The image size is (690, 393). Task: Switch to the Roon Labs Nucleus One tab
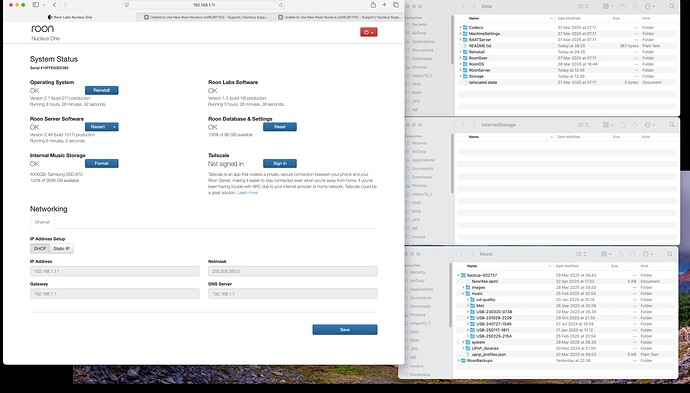pyautogui.click(x=70, y=17)
